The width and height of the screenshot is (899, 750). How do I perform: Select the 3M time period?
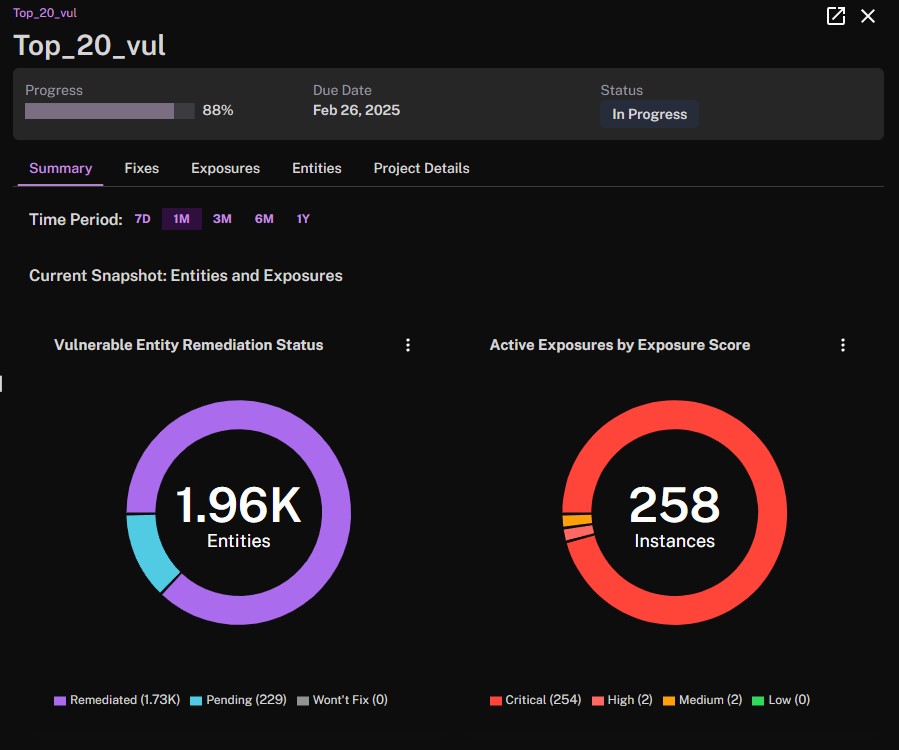click(222, 218)
